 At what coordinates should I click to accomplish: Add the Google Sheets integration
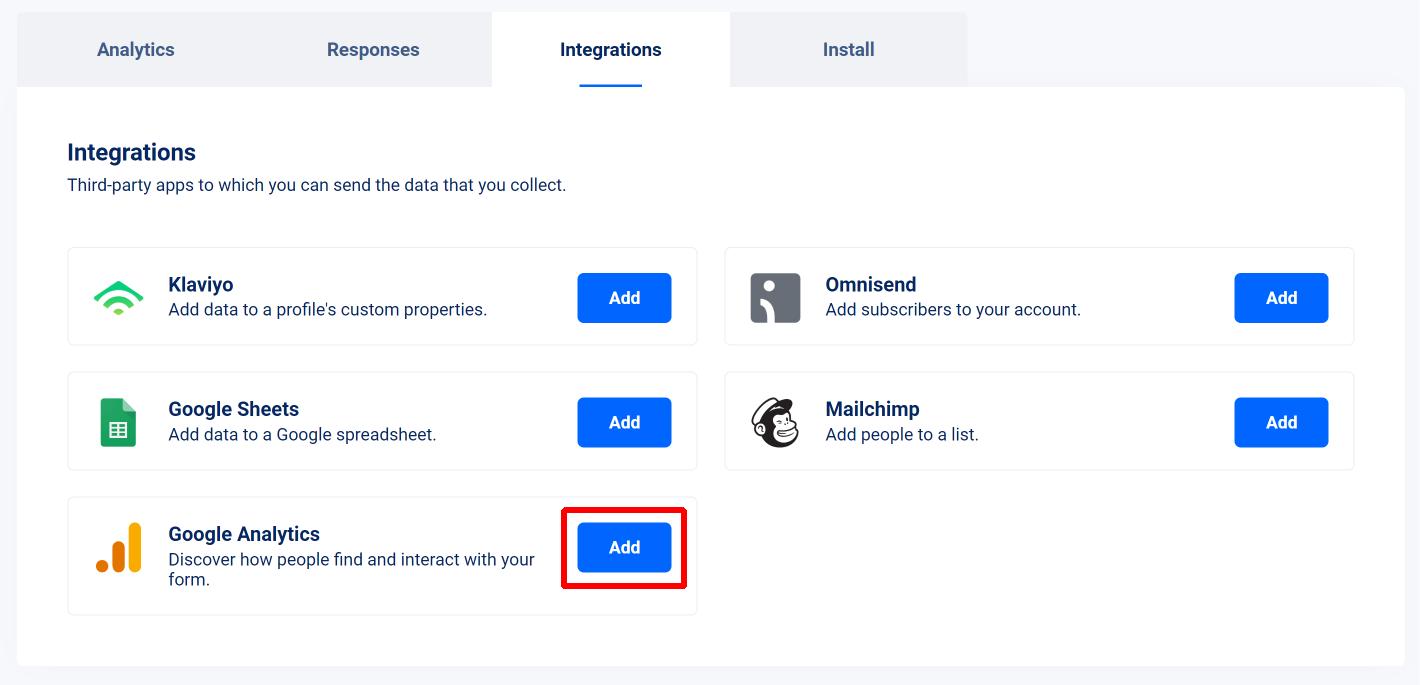point(624,422)
